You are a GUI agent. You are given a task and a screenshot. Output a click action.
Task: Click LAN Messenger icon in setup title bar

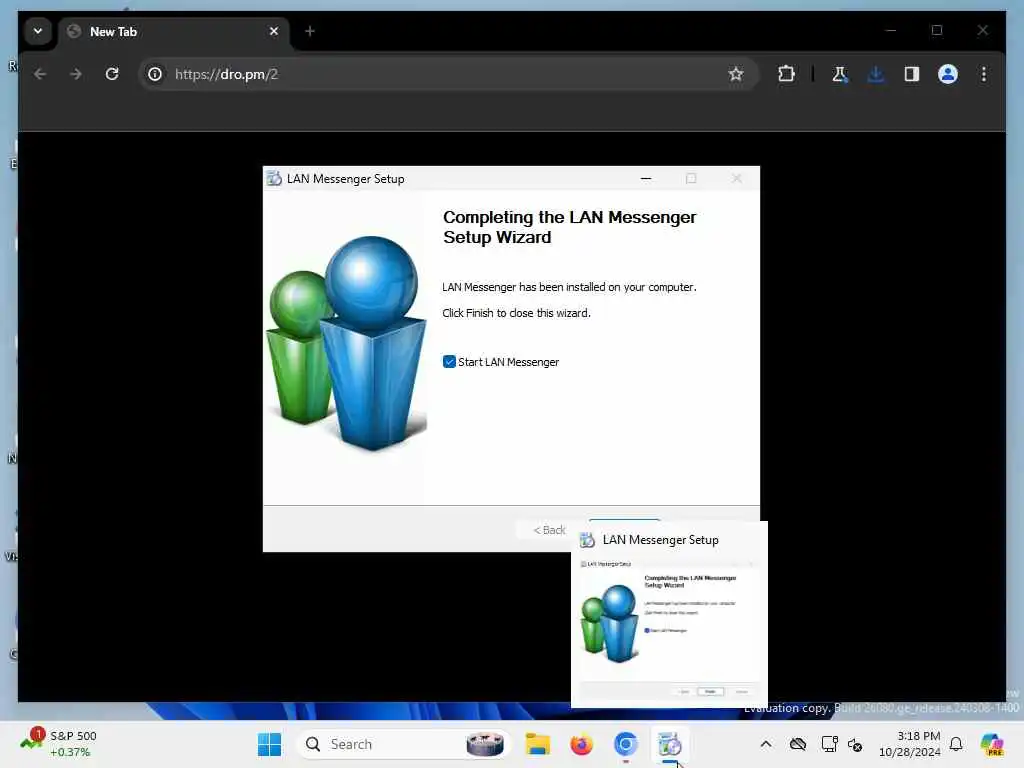pos(274,178)
